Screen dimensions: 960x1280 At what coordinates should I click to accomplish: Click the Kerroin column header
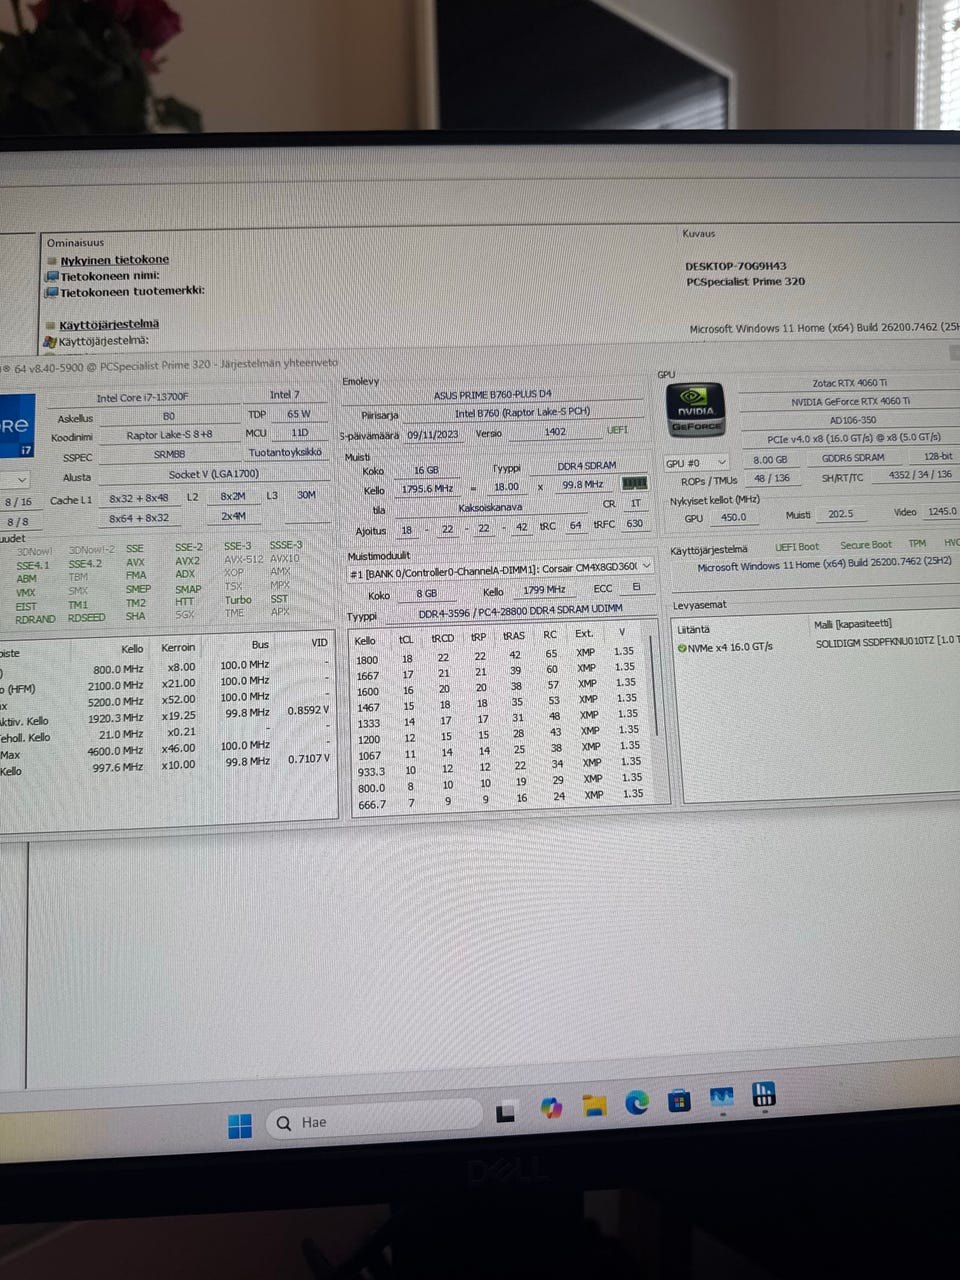tap(178, 647)
